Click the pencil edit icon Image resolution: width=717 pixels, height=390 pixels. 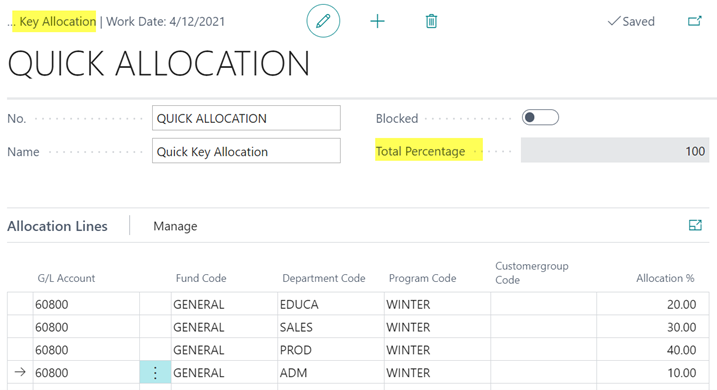323,21
